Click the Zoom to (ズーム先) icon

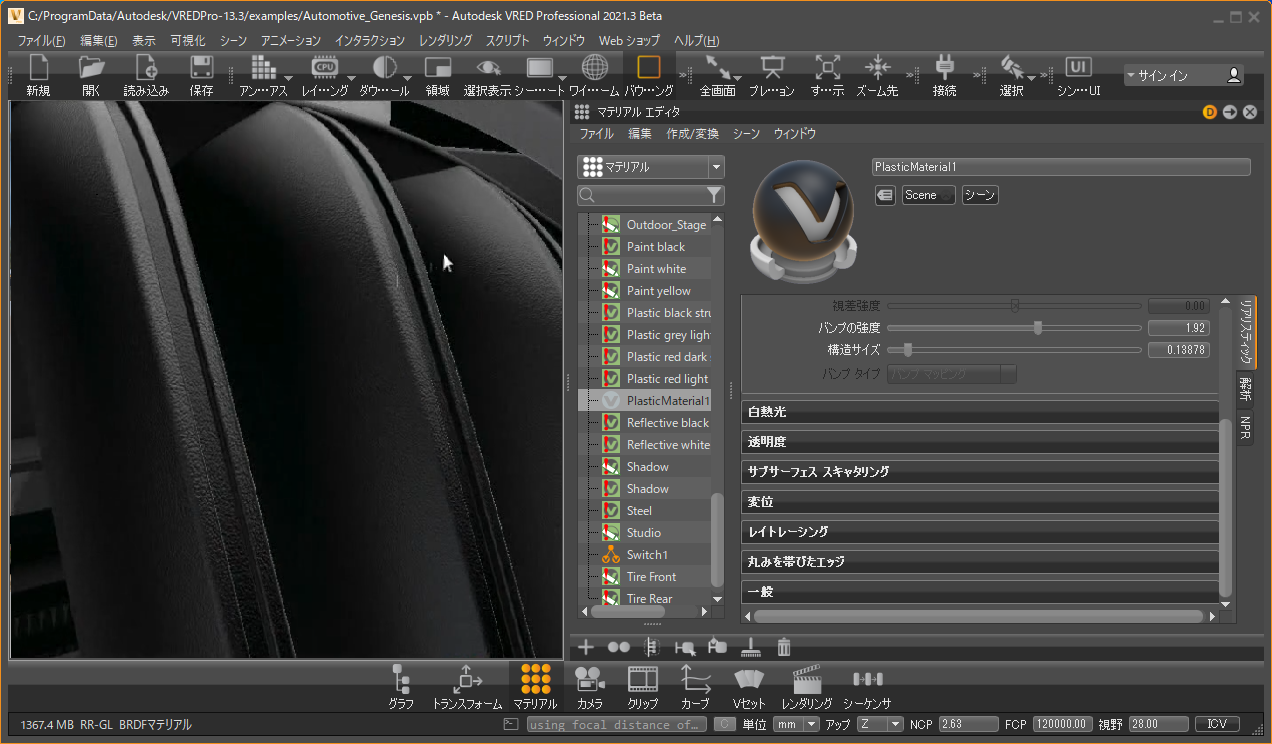[x=877, y=68]
